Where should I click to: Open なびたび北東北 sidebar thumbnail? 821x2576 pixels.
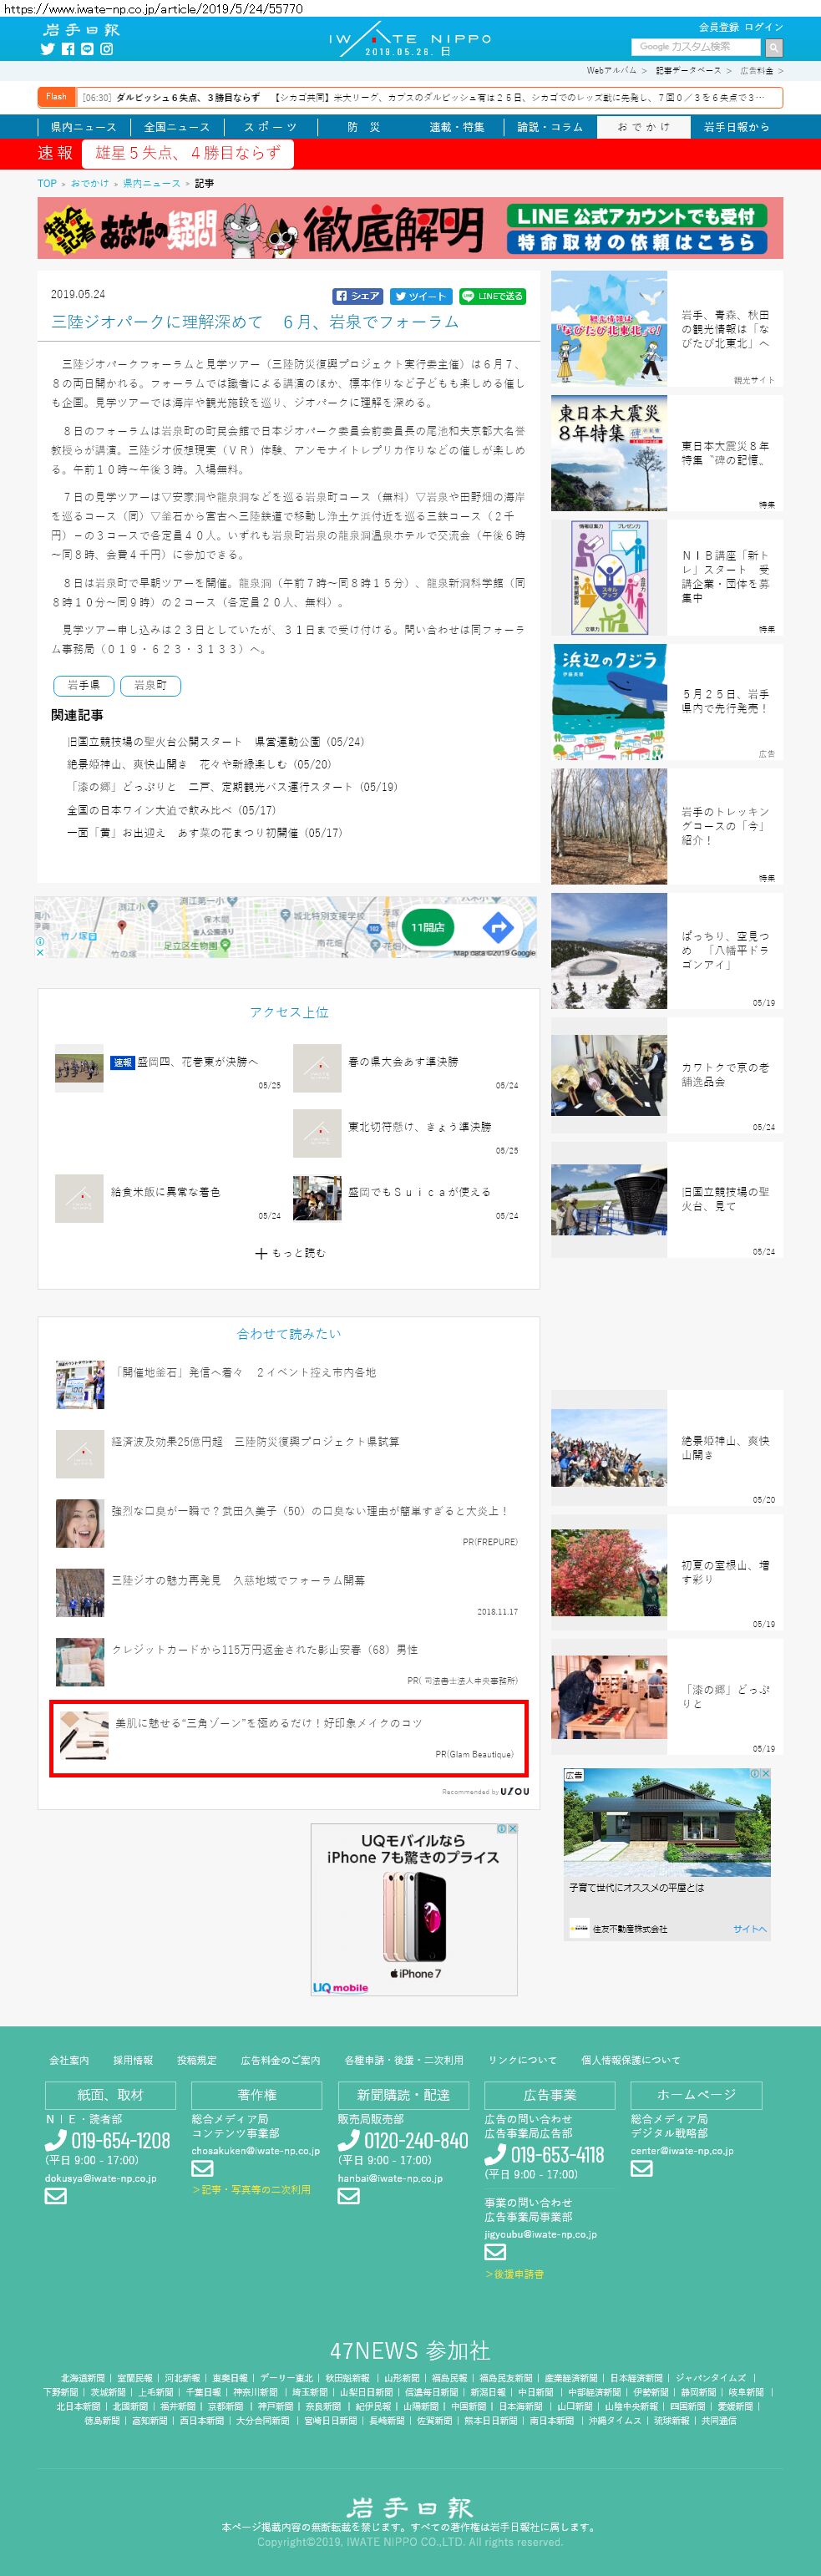tap(609, 328)
